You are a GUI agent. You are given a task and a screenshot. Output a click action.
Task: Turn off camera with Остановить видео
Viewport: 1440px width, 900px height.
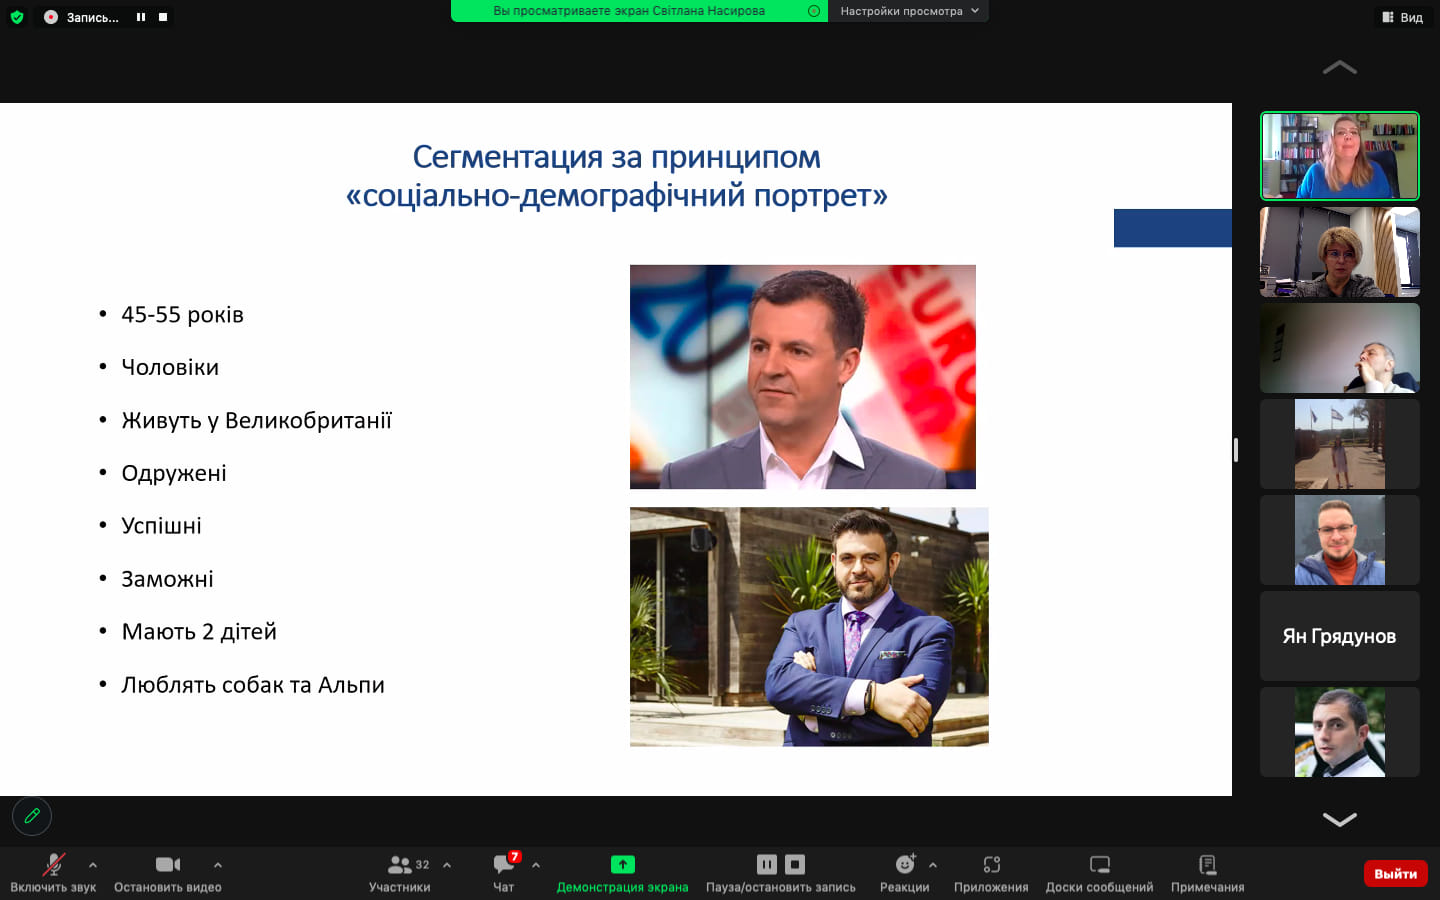(168, 872)
